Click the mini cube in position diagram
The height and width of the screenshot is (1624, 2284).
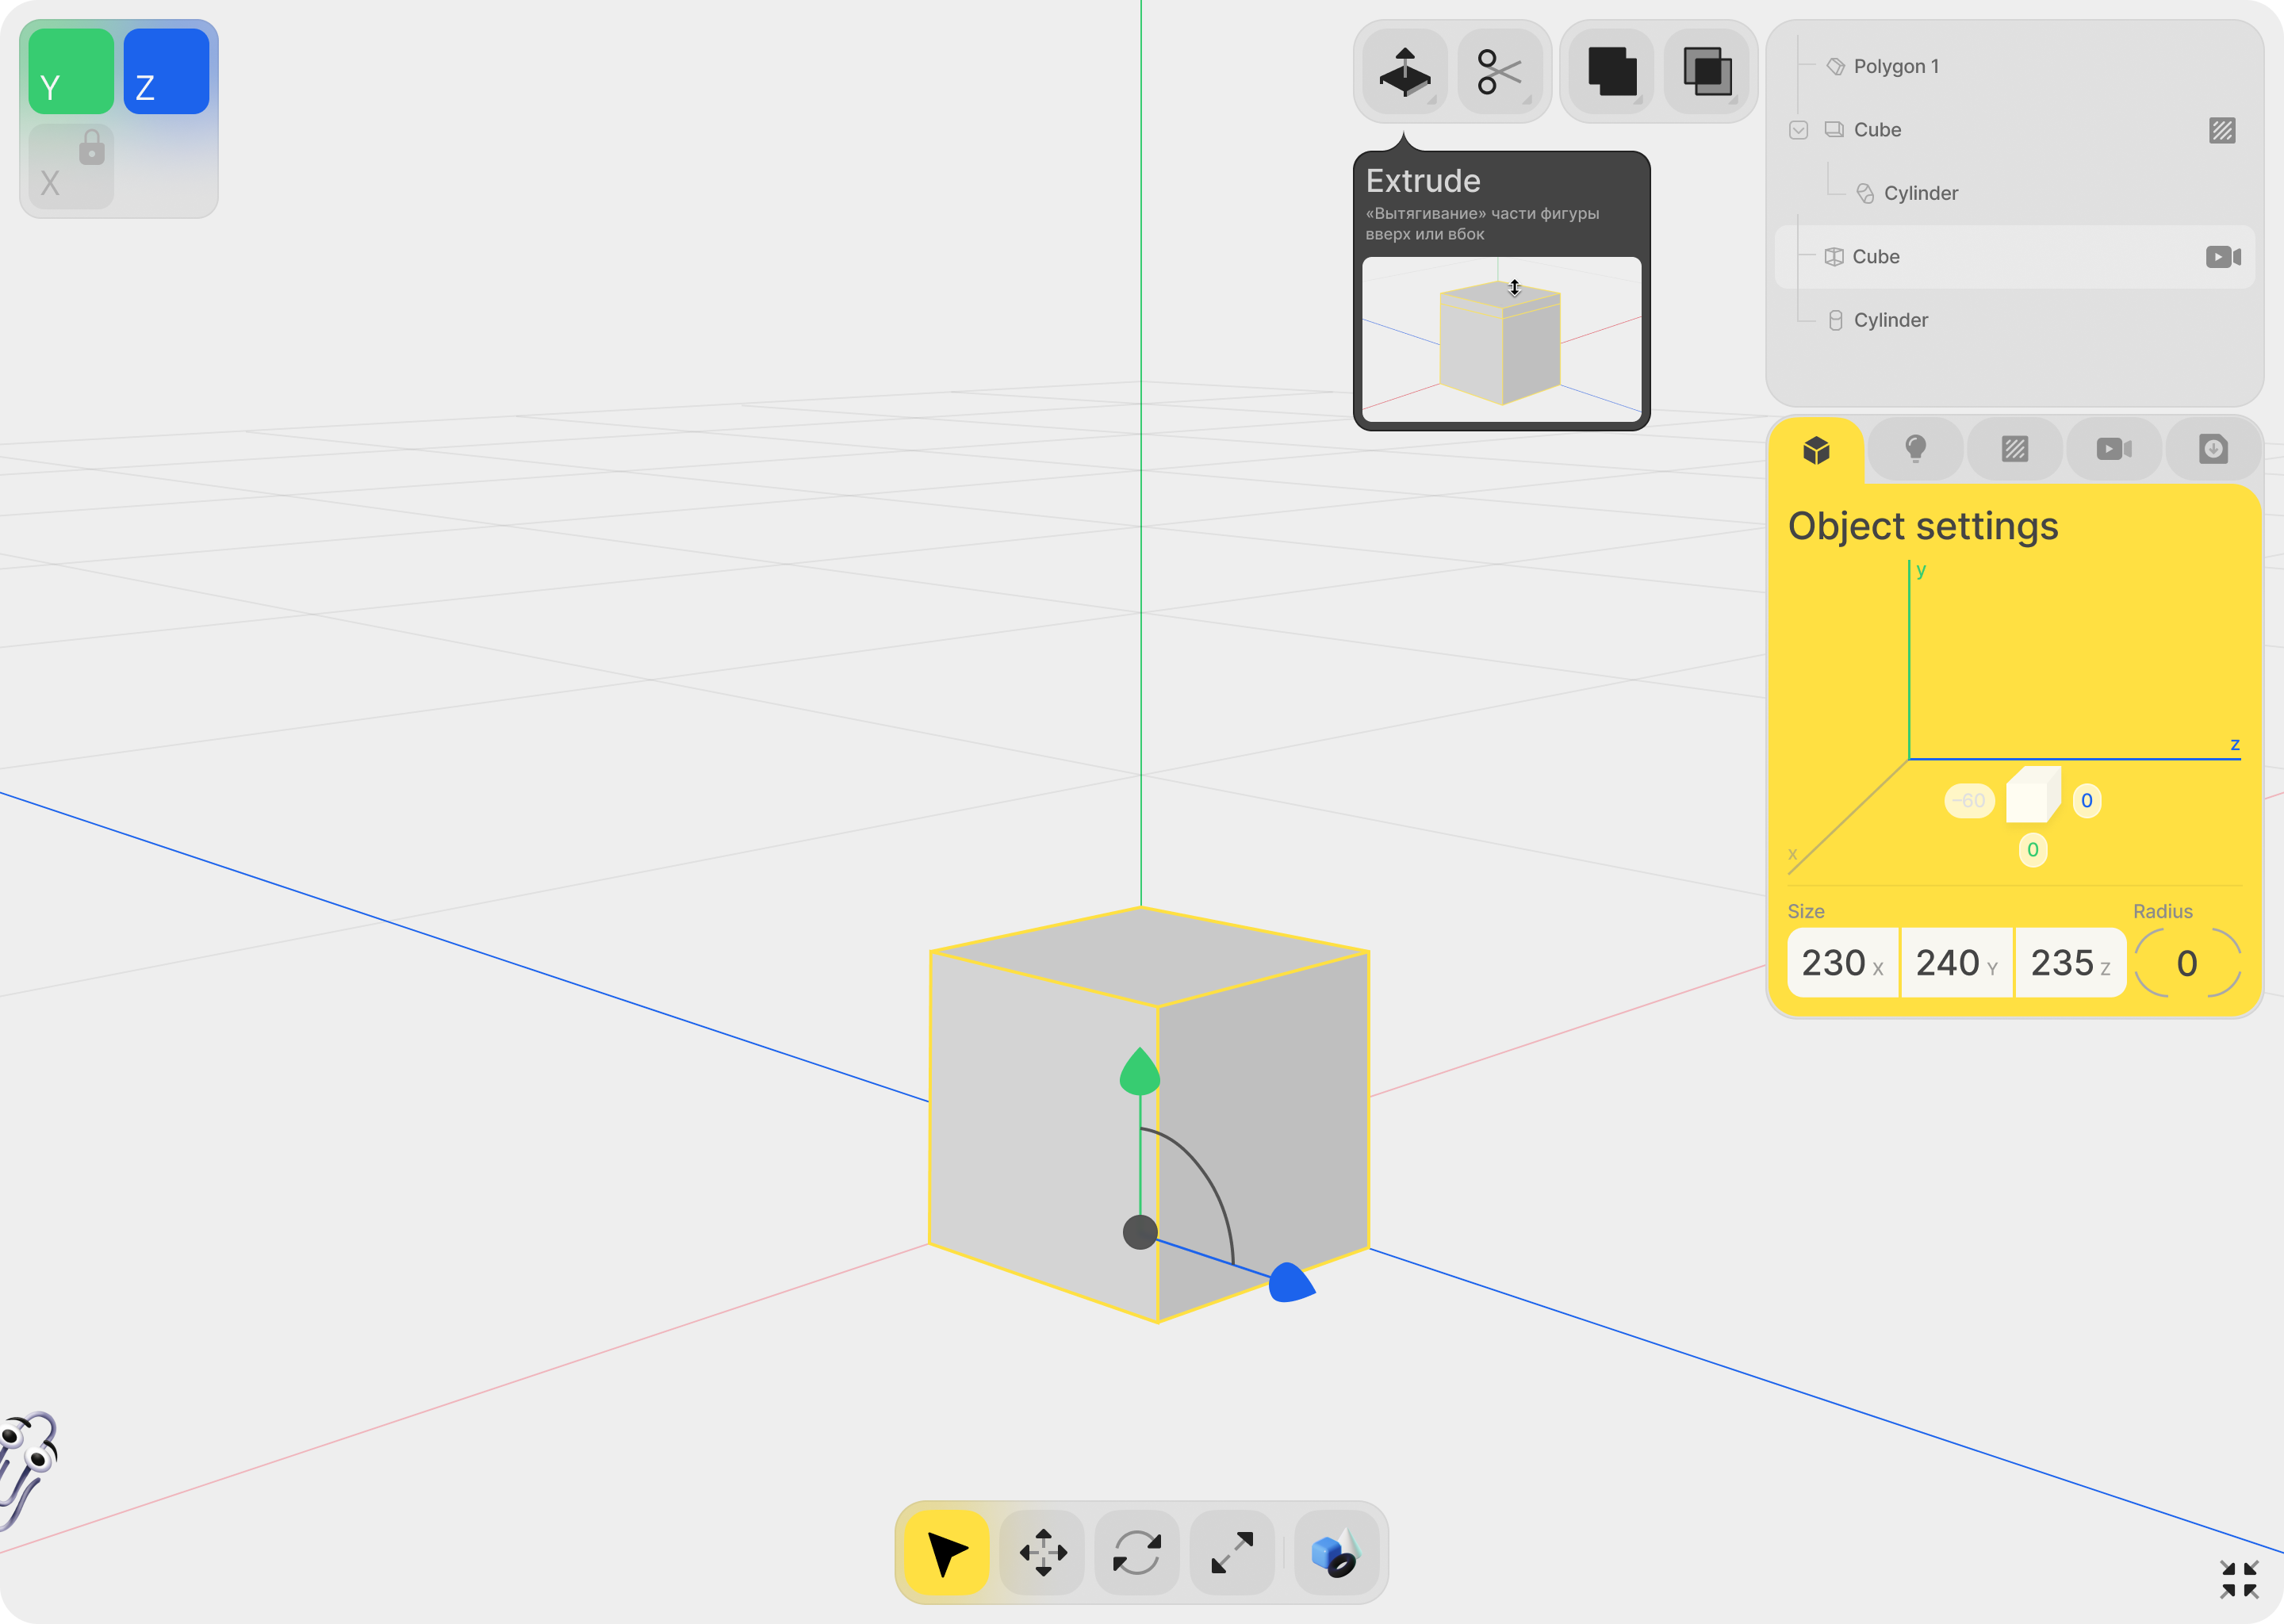(2033, 794)
